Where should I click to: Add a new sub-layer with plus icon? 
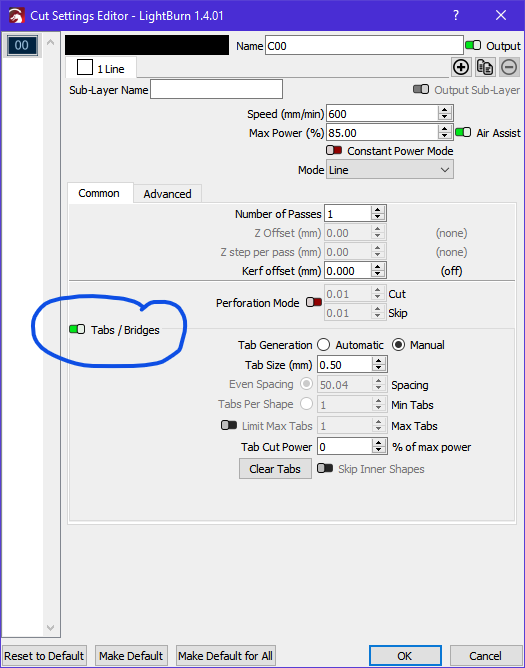tap(461, 67)
